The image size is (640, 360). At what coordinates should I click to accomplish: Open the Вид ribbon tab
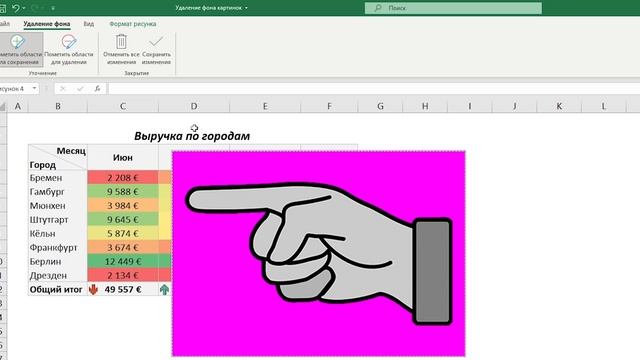tap(89, 24)
